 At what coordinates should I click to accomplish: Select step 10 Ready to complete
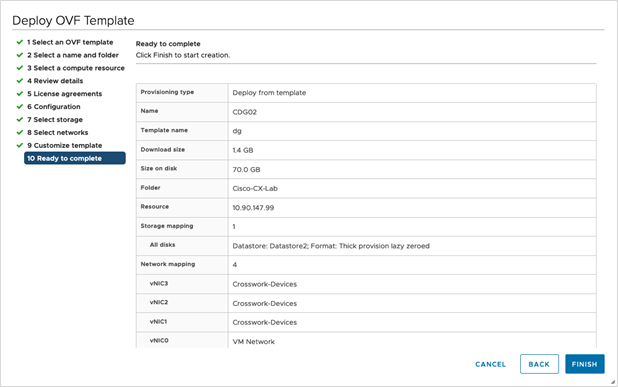click(75, 158)
